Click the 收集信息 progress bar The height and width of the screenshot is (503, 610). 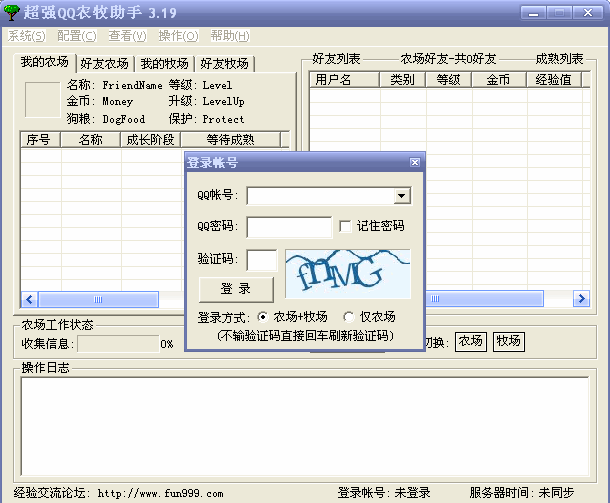tap(118, 344)
